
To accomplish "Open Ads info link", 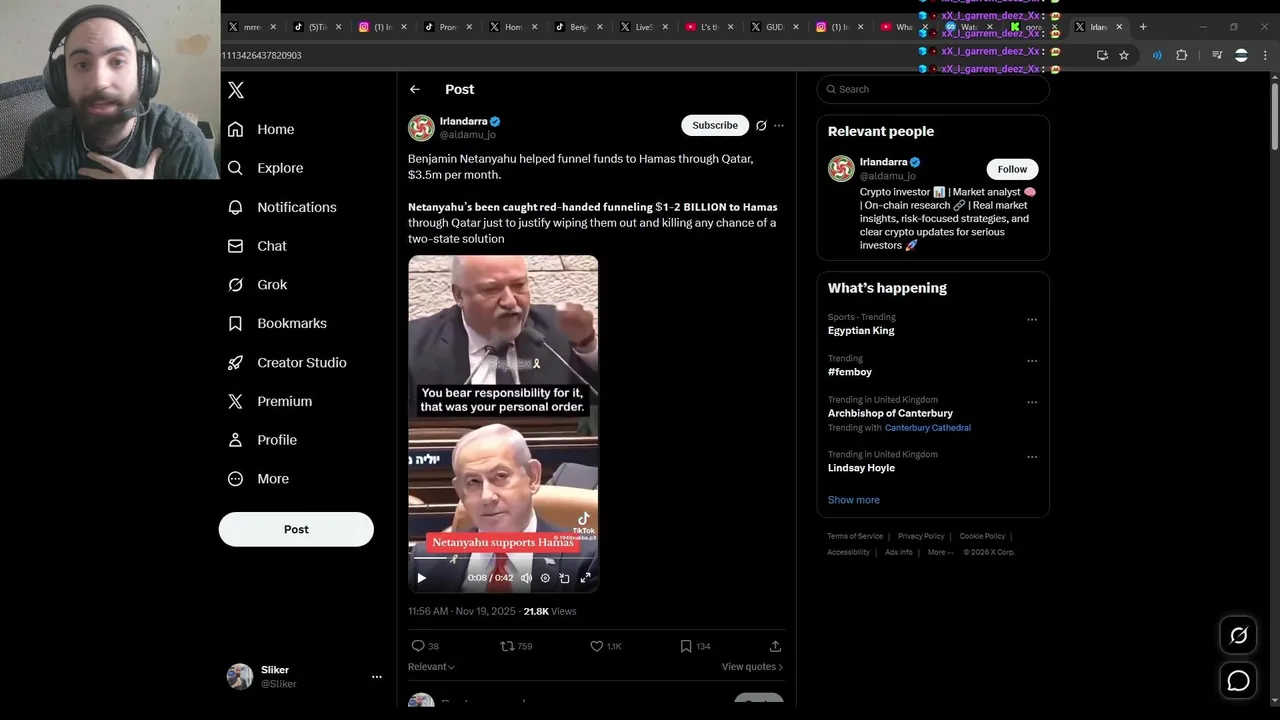I will tap(899, 552).
